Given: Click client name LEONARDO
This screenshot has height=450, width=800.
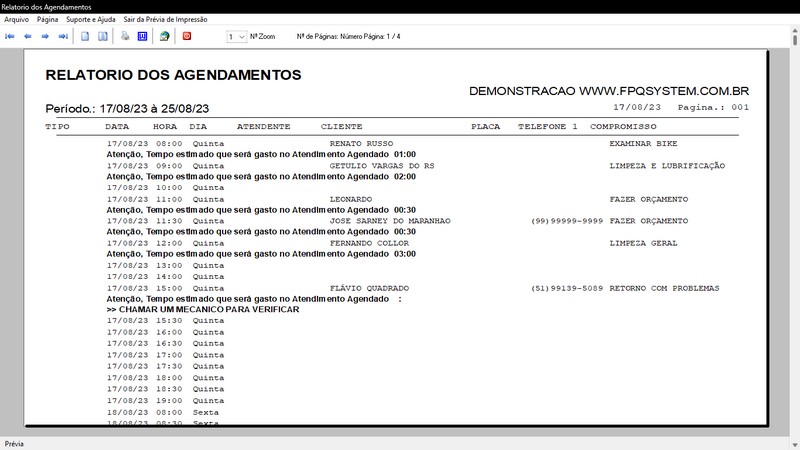Looking at the screenshot, I should pos(351,199).
